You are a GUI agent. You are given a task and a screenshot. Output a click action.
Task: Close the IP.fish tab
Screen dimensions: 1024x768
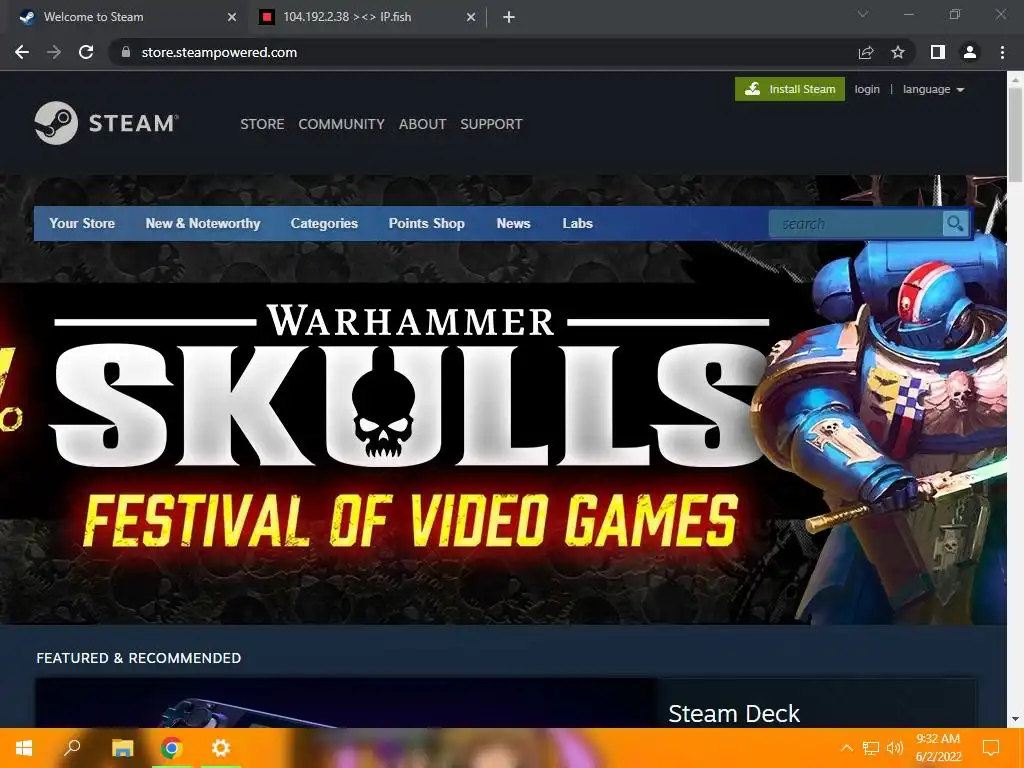tap(471, 17)
